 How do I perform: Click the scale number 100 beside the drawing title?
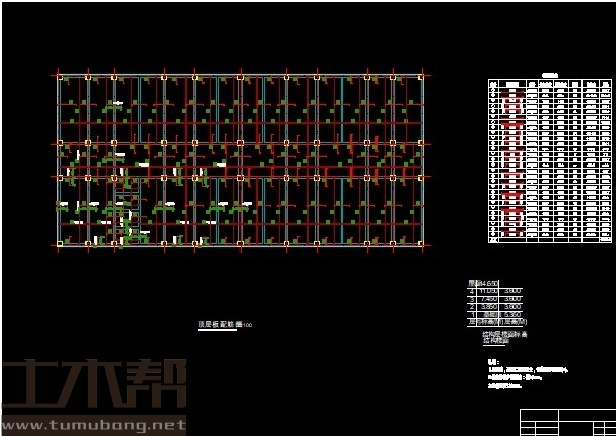point(247,326)
